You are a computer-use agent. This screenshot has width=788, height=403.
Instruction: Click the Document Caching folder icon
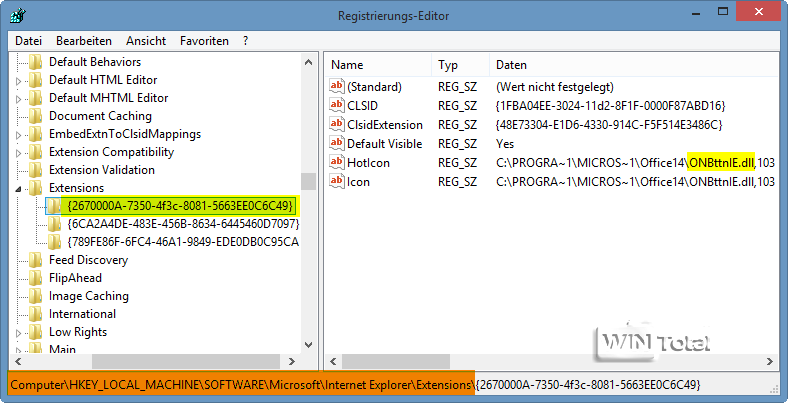[x=35, y=116]
